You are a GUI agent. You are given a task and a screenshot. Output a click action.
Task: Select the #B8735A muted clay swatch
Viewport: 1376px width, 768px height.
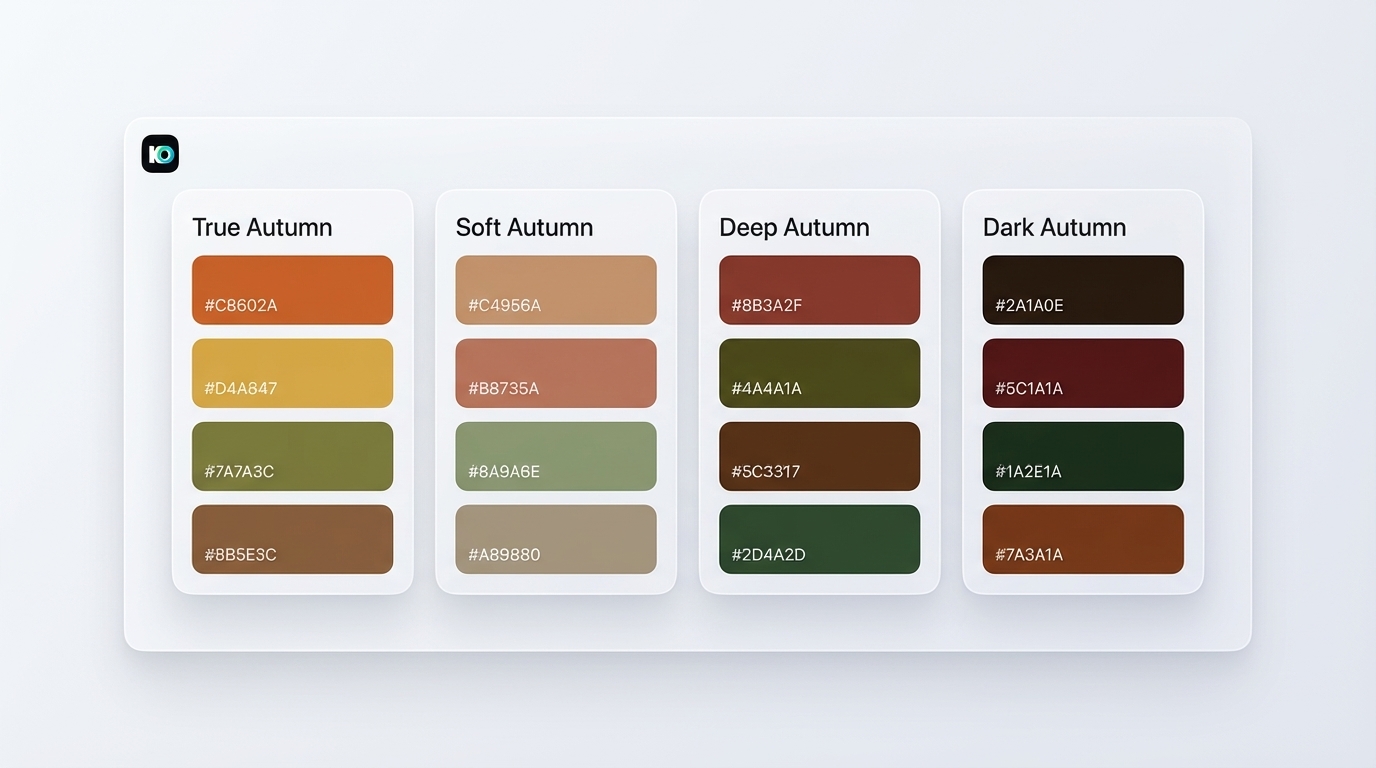coord(556,373)
